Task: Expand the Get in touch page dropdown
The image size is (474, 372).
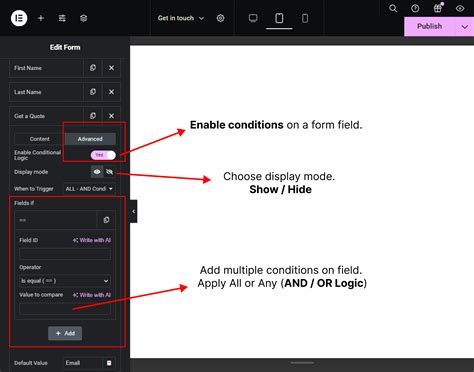Action: (x=181, y=18)
